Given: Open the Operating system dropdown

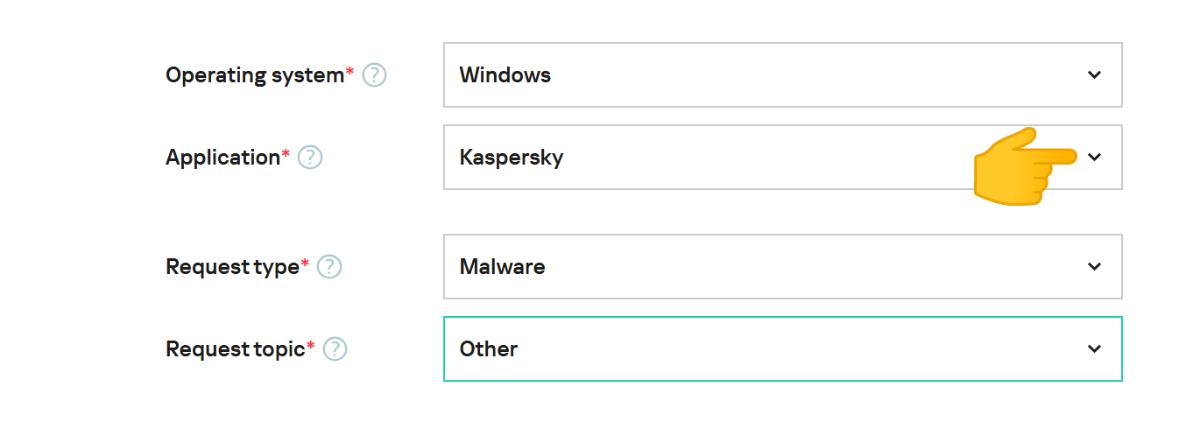Looking at the screenshot, I should [x=782, y=75].
